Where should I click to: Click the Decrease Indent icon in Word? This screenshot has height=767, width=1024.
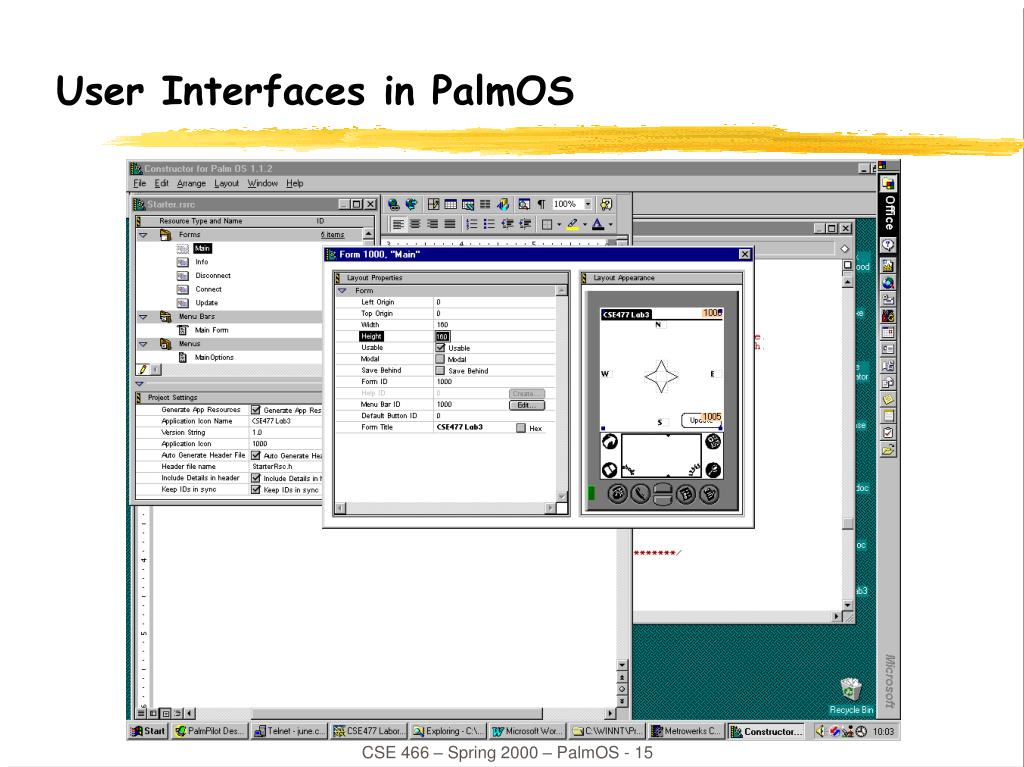507,224
